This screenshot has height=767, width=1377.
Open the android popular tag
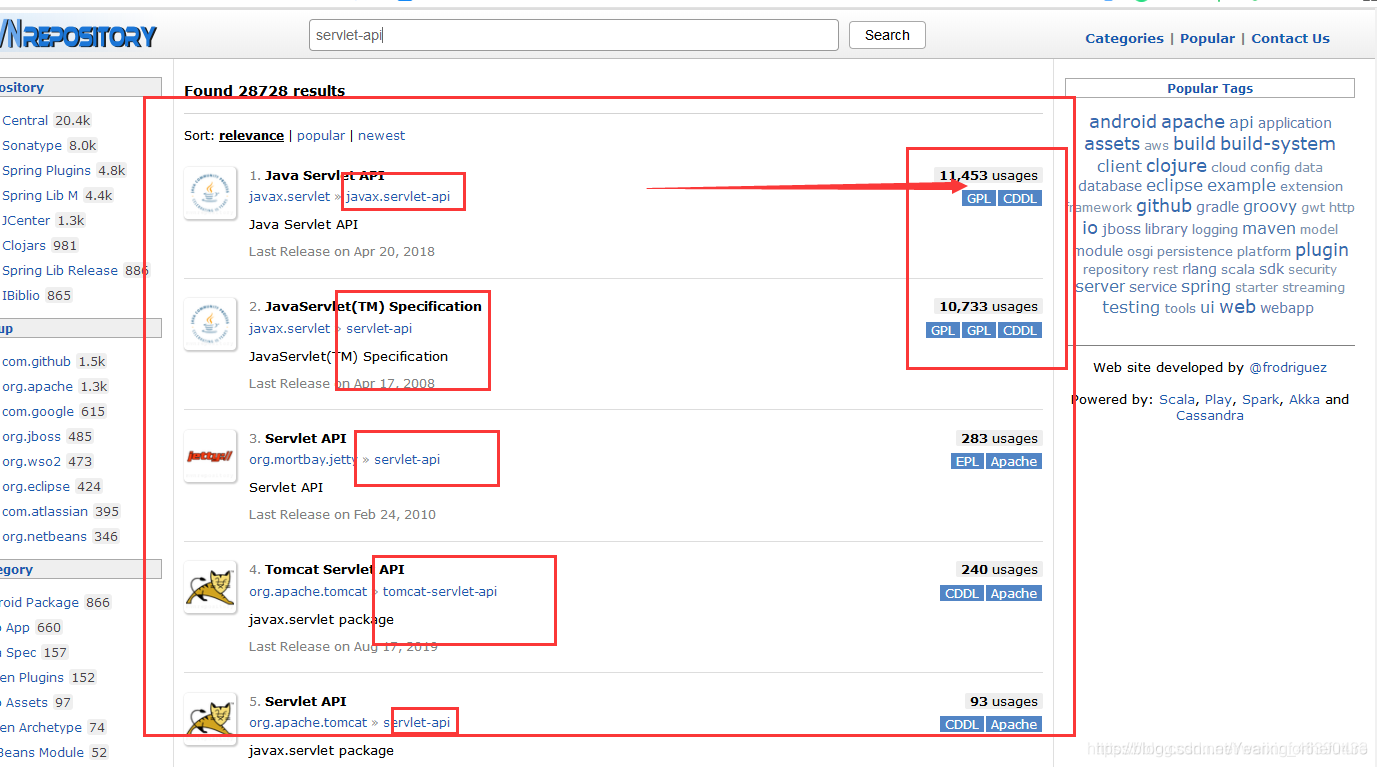coord(1122,122)
